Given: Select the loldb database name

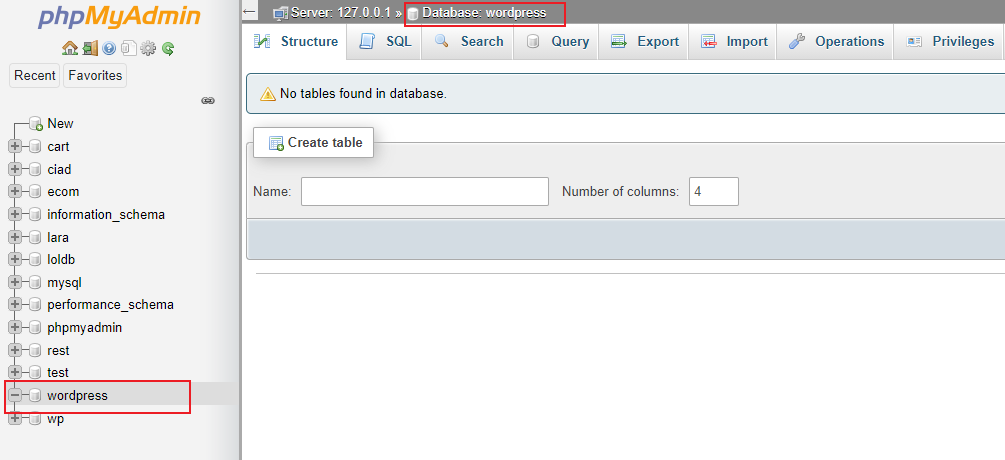Looking at the screenshot, I should tap(62, 259).
